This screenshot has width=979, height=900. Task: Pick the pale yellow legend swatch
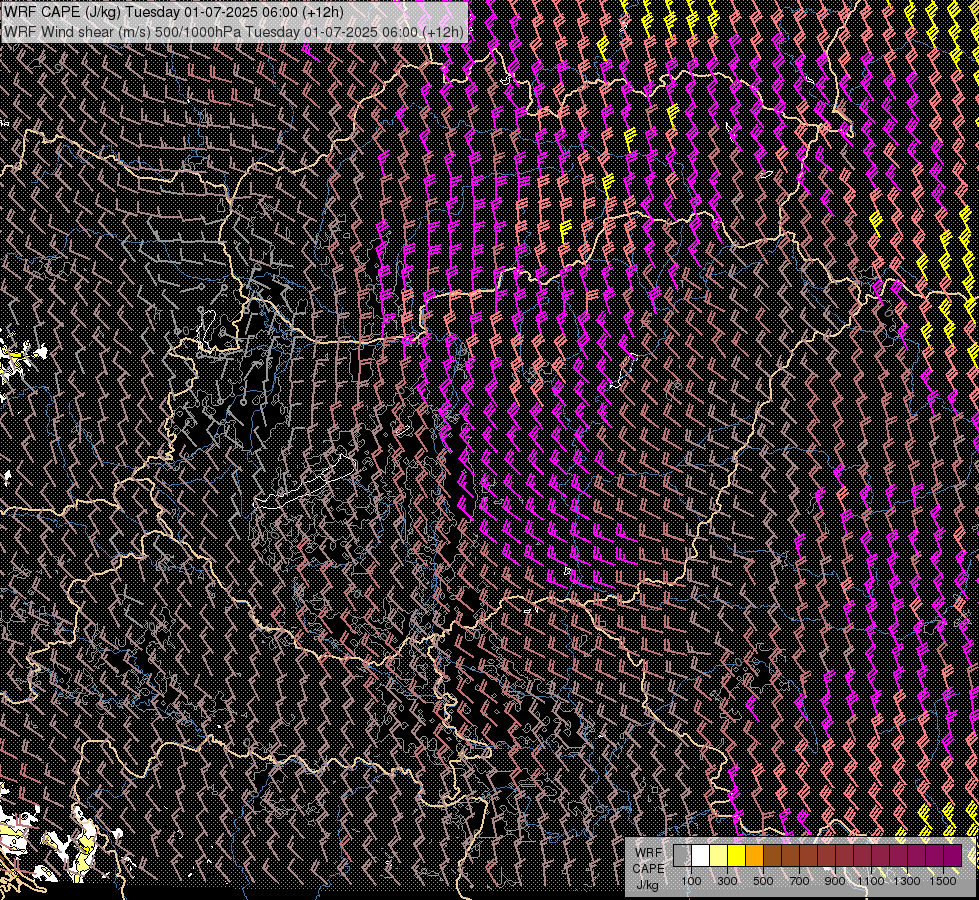coord(719,856)
